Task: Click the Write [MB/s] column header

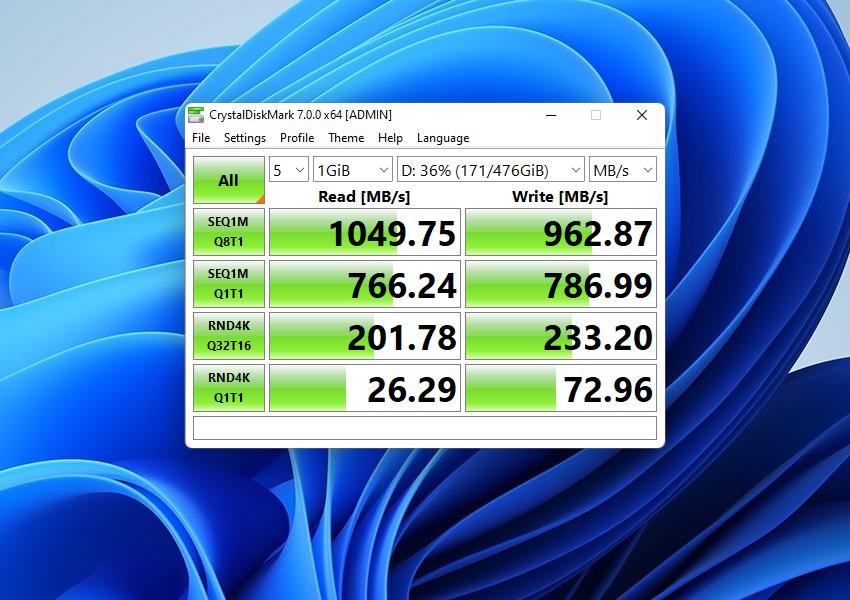Action: [560, 196]
